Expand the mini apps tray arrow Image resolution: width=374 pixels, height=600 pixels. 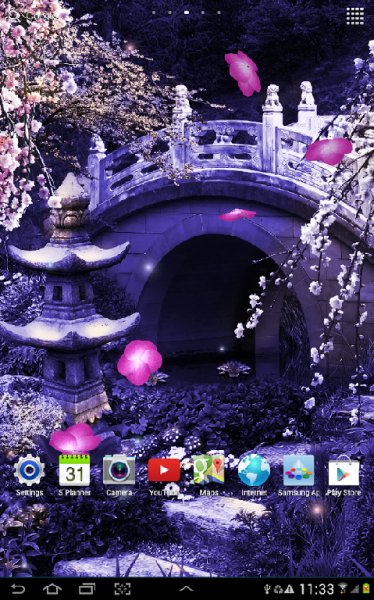pos(186,589)
